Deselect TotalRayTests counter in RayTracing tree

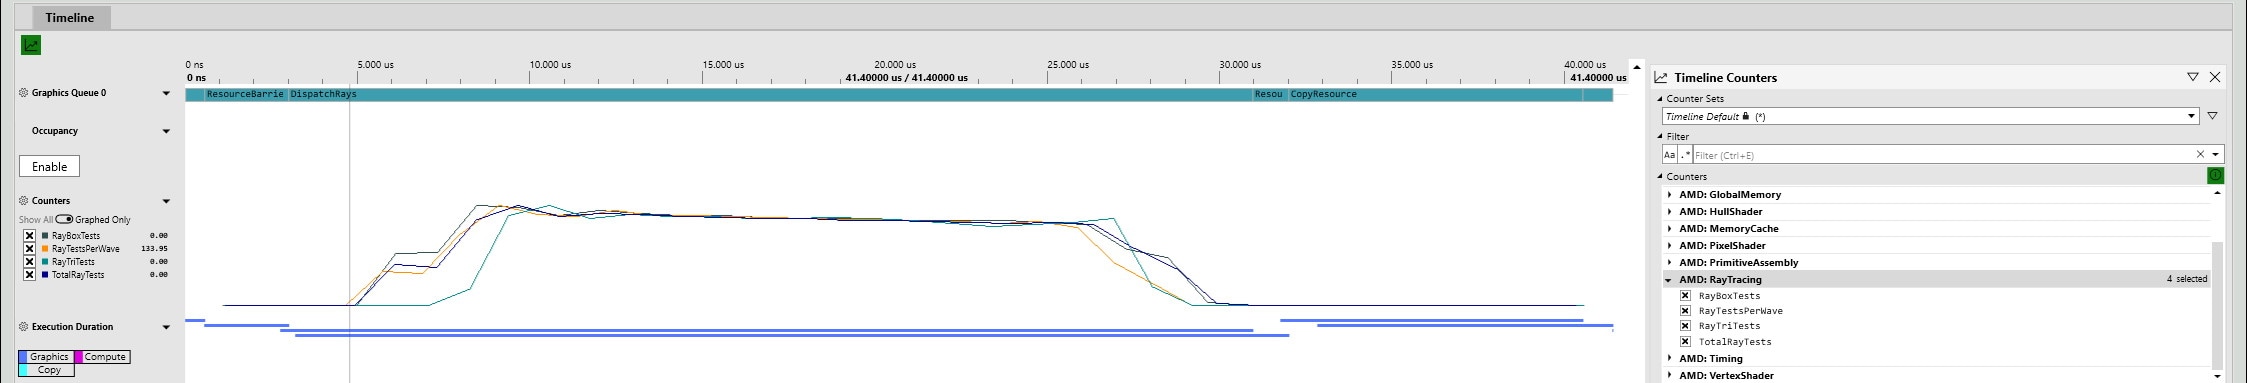(x=1685, y=342)
